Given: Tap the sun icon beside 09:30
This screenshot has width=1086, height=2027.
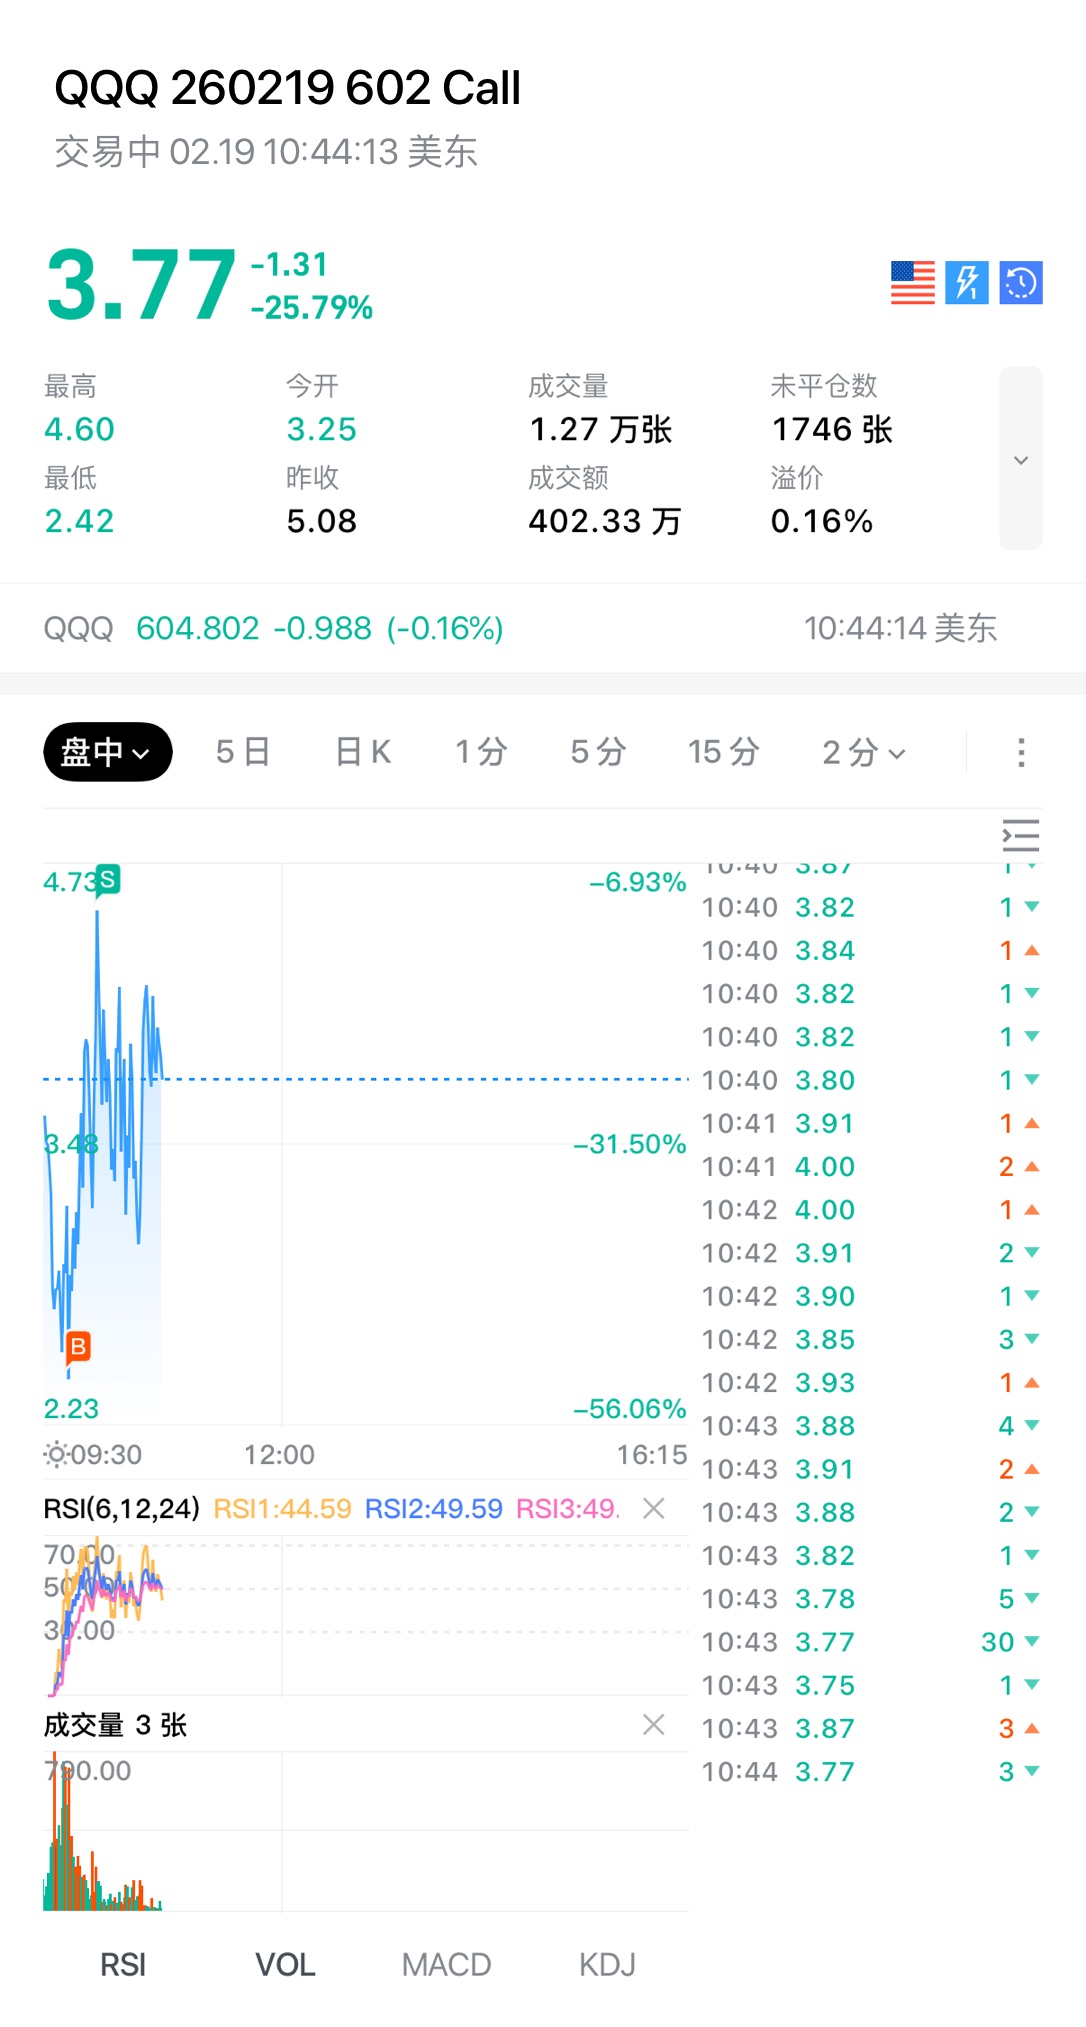Looking at the screenshot, I should (x=56, y=1454).
